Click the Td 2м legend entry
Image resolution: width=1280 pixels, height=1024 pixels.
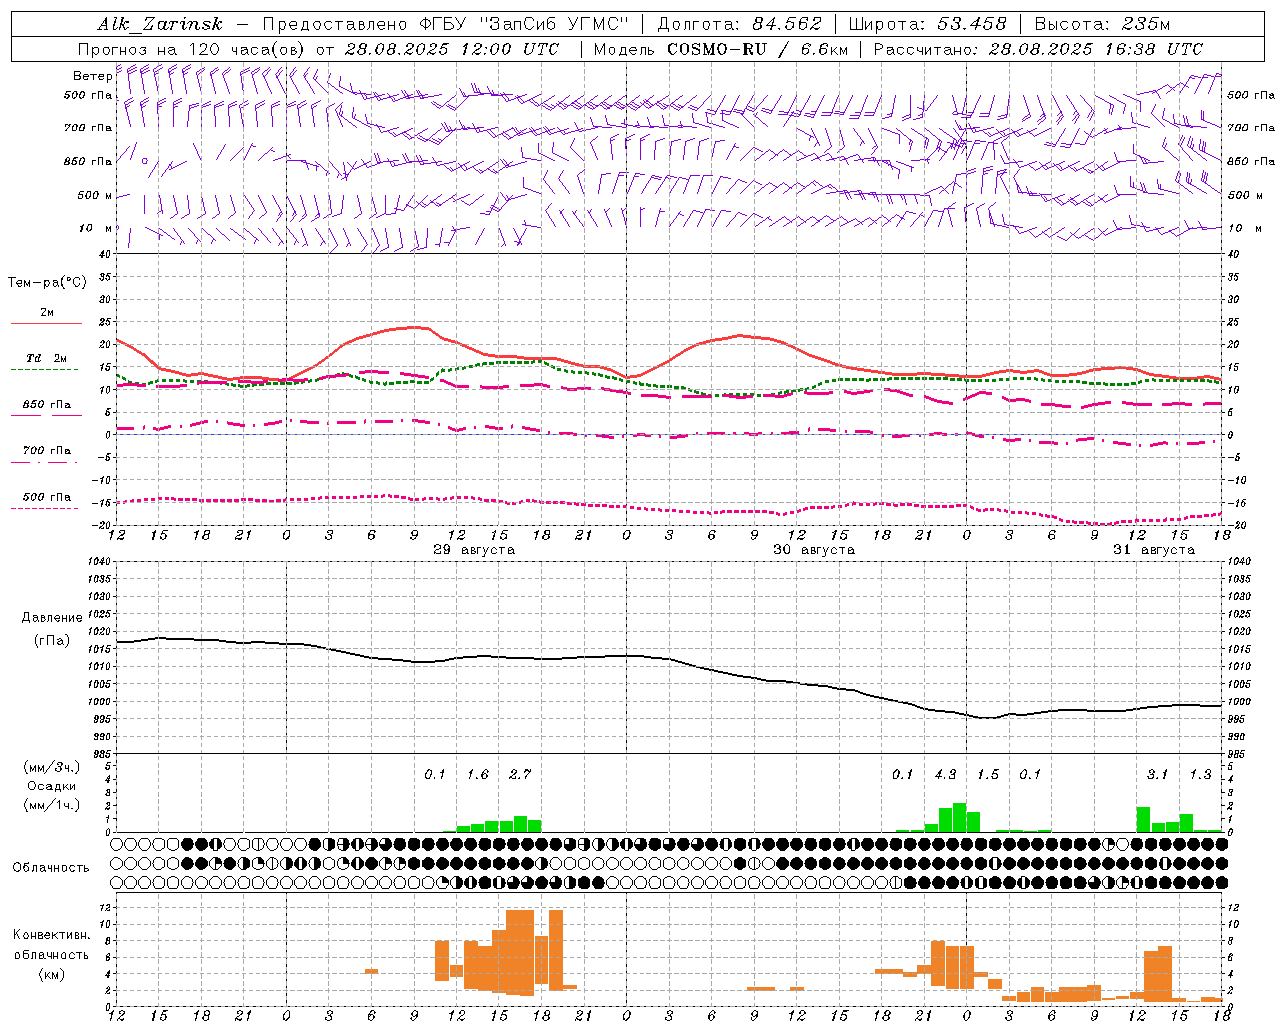[x=46, y=358]
